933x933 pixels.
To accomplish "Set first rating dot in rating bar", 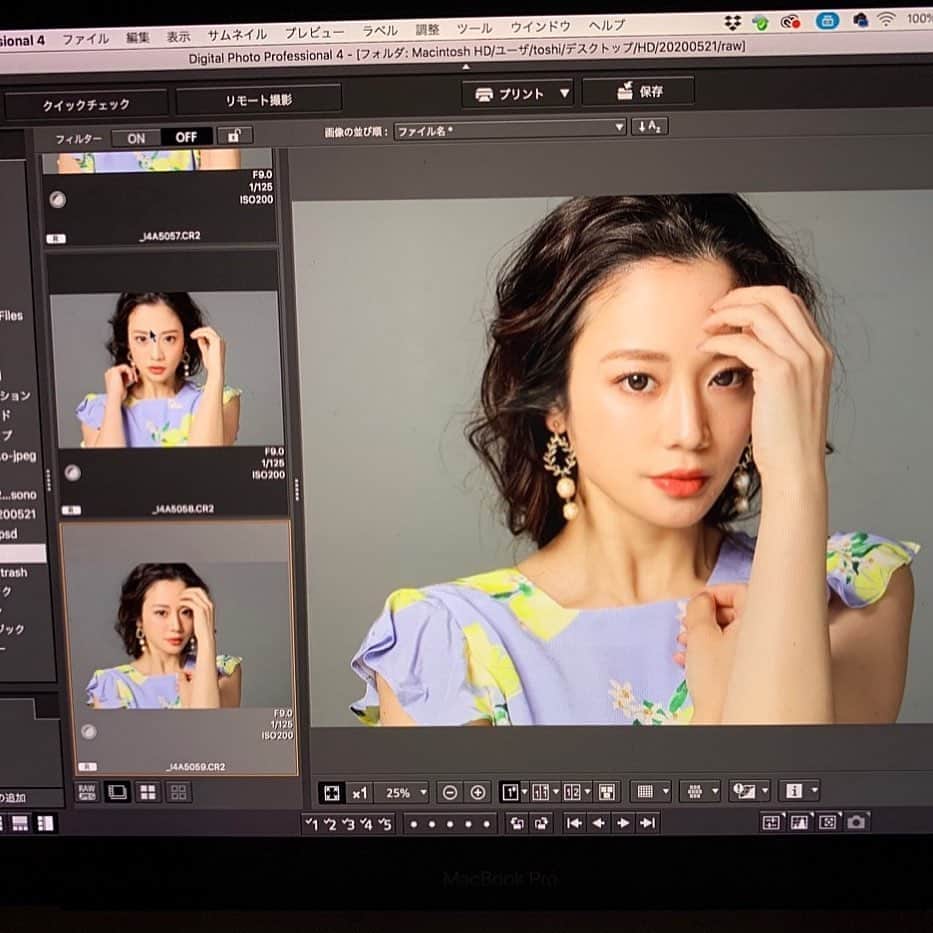I will click(x=414, y=825).
